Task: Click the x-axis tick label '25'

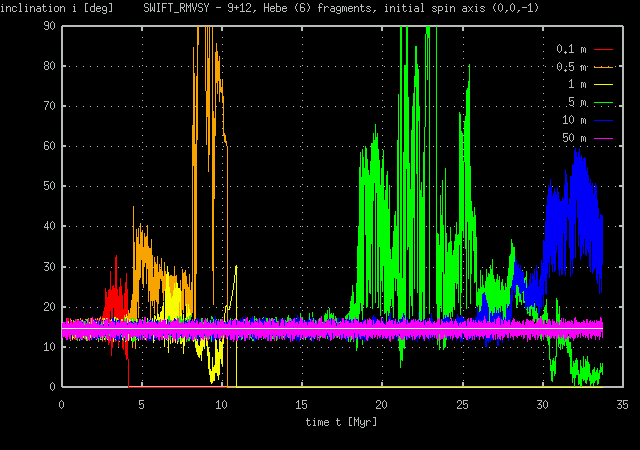Action: pos(462,405)
